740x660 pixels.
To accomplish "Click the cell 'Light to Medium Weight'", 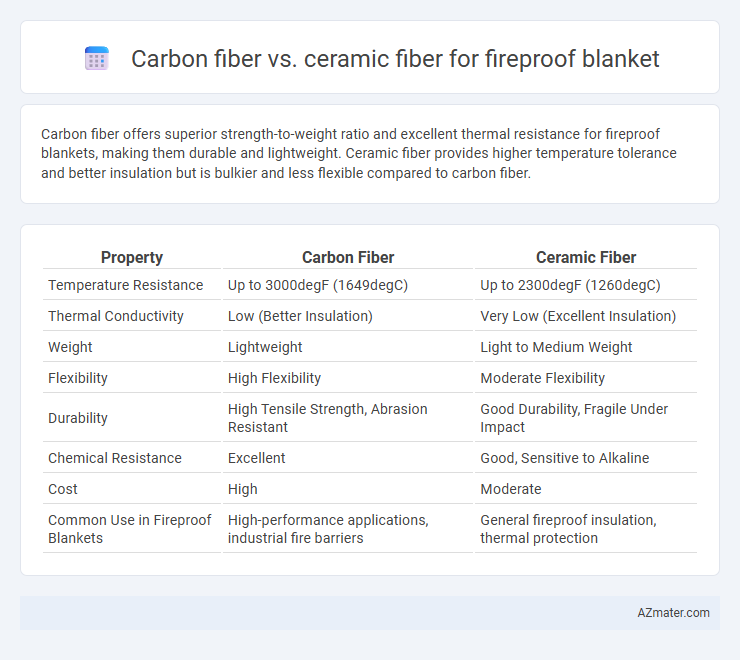I will (x=556, y=347).
